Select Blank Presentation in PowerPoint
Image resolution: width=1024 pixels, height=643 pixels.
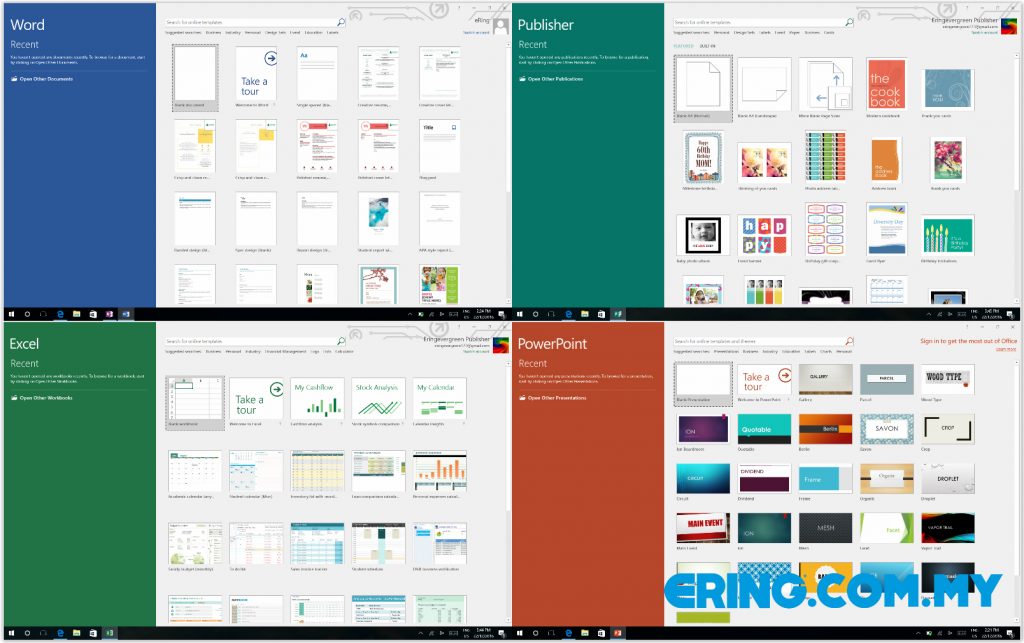pos(703,384)
